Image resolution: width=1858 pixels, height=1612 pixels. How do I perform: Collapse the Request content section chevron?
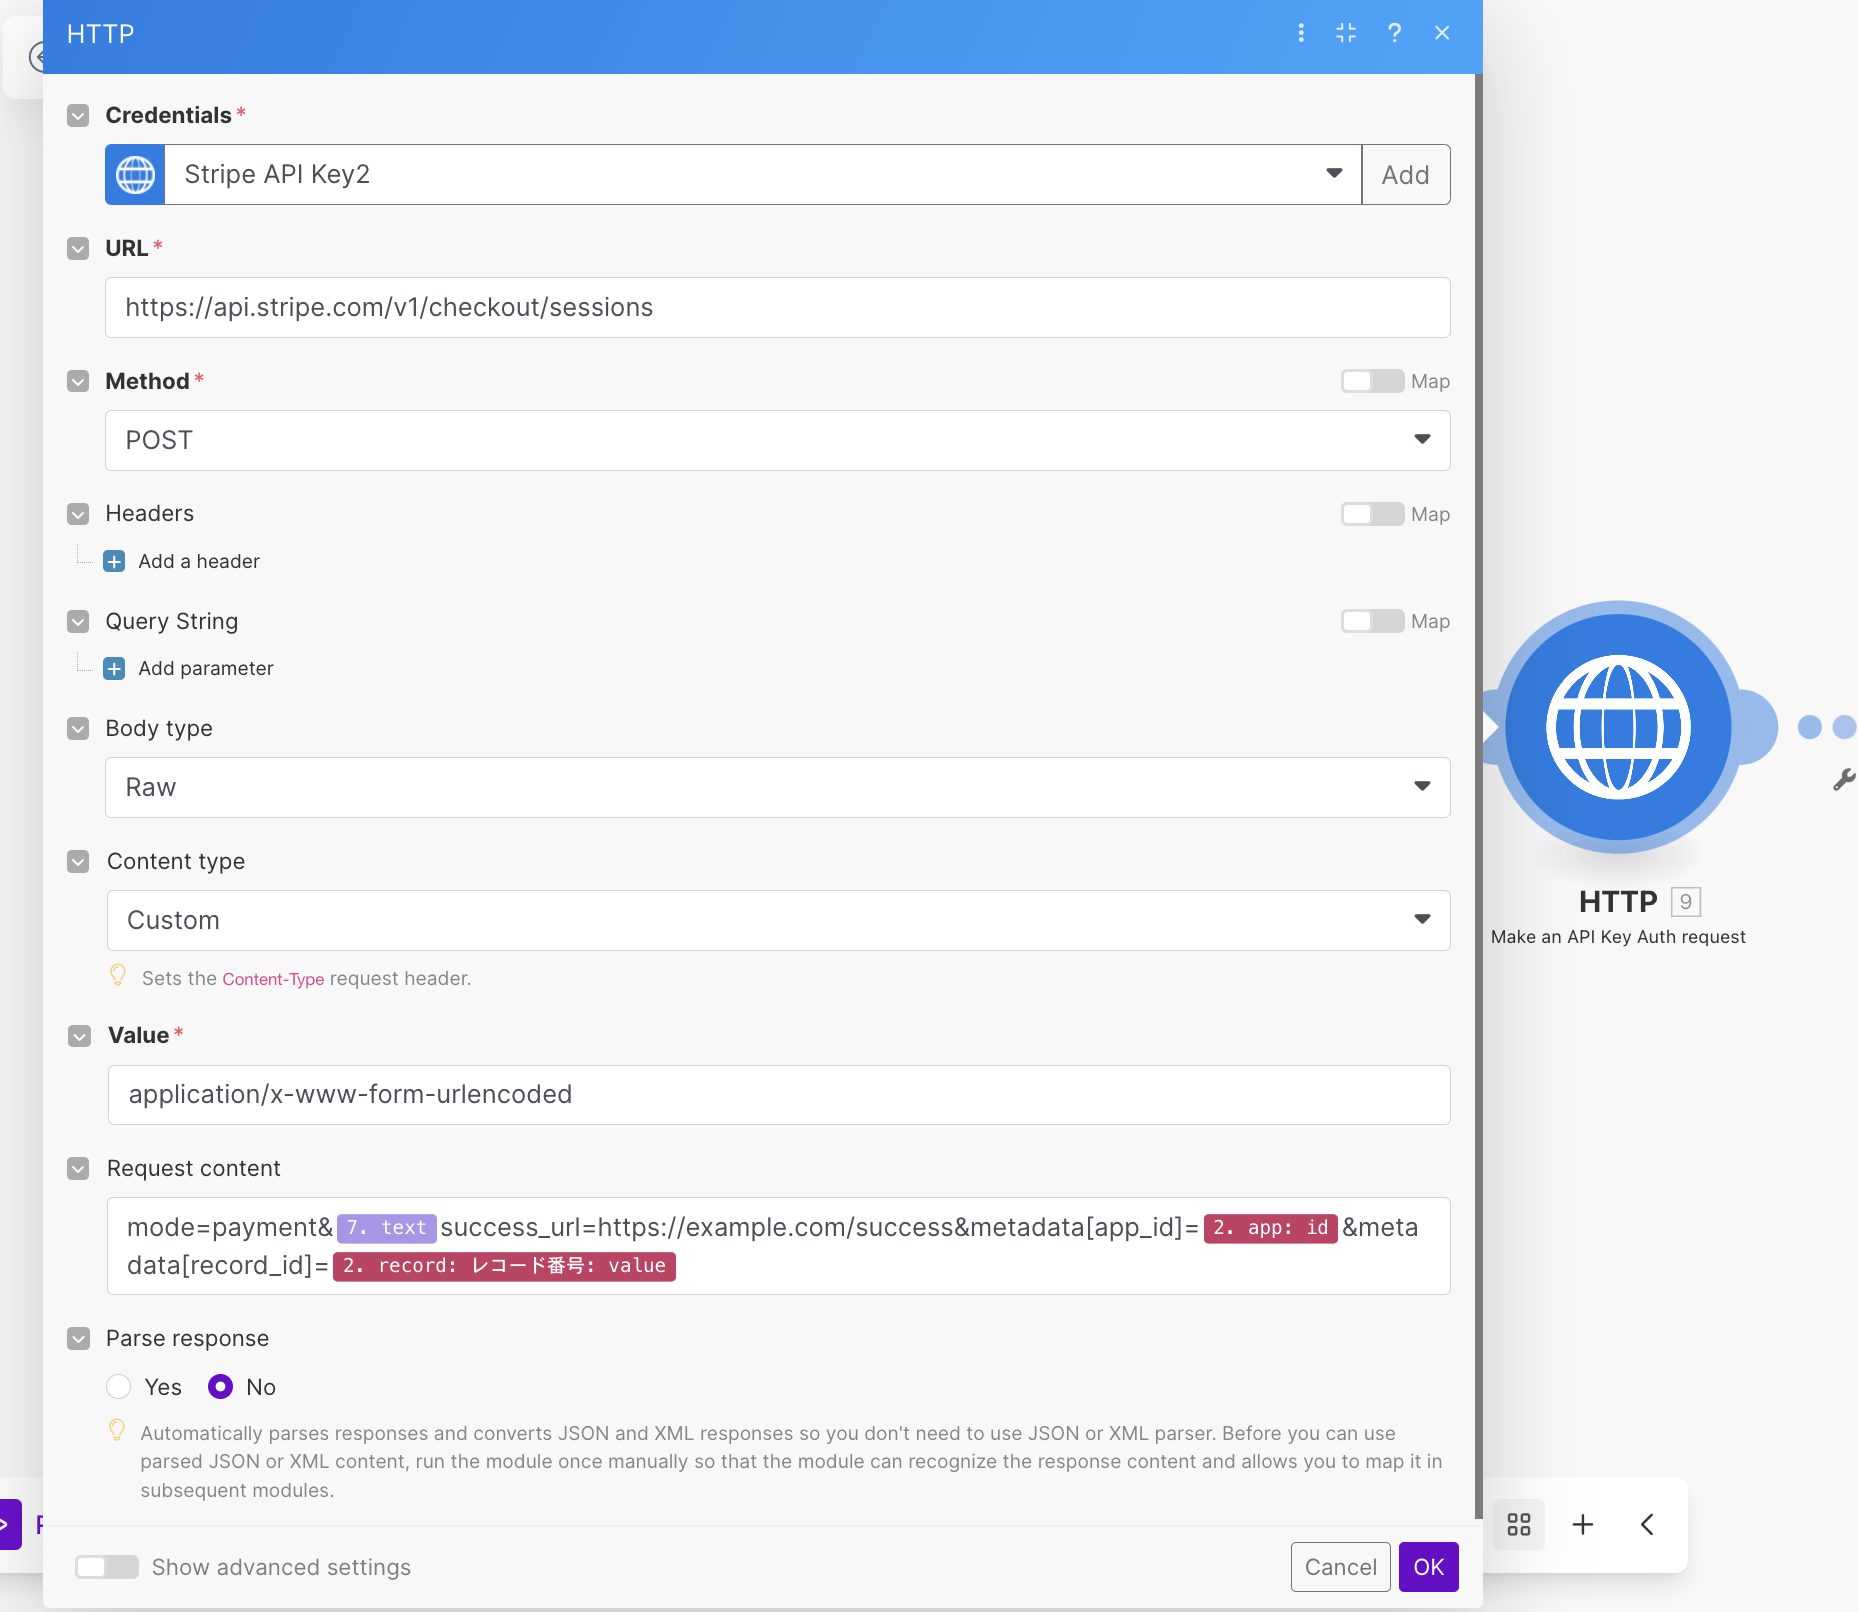(78, 1169)
